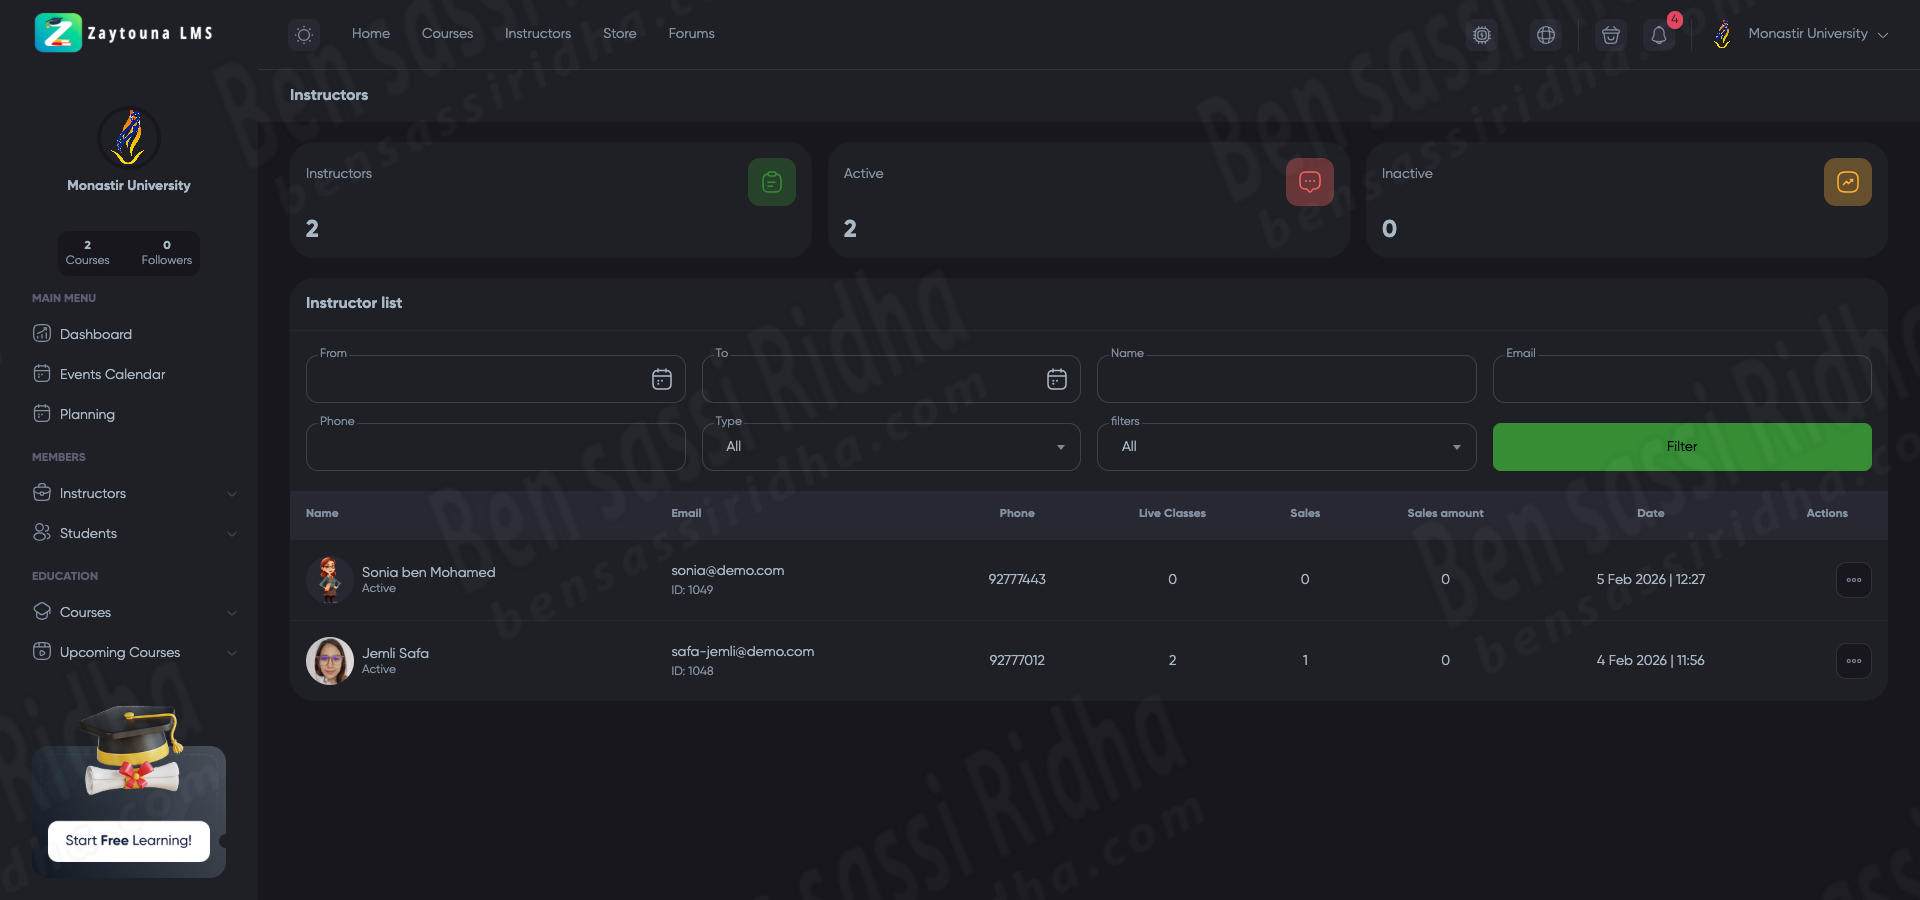This screenshot has width=1920, height=900.
Task: Click Start Free Learning button
Action: [x=129, y=841]
